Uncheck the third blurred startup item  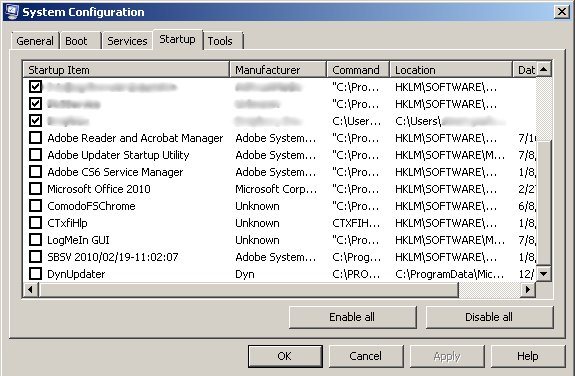[35, 120]
